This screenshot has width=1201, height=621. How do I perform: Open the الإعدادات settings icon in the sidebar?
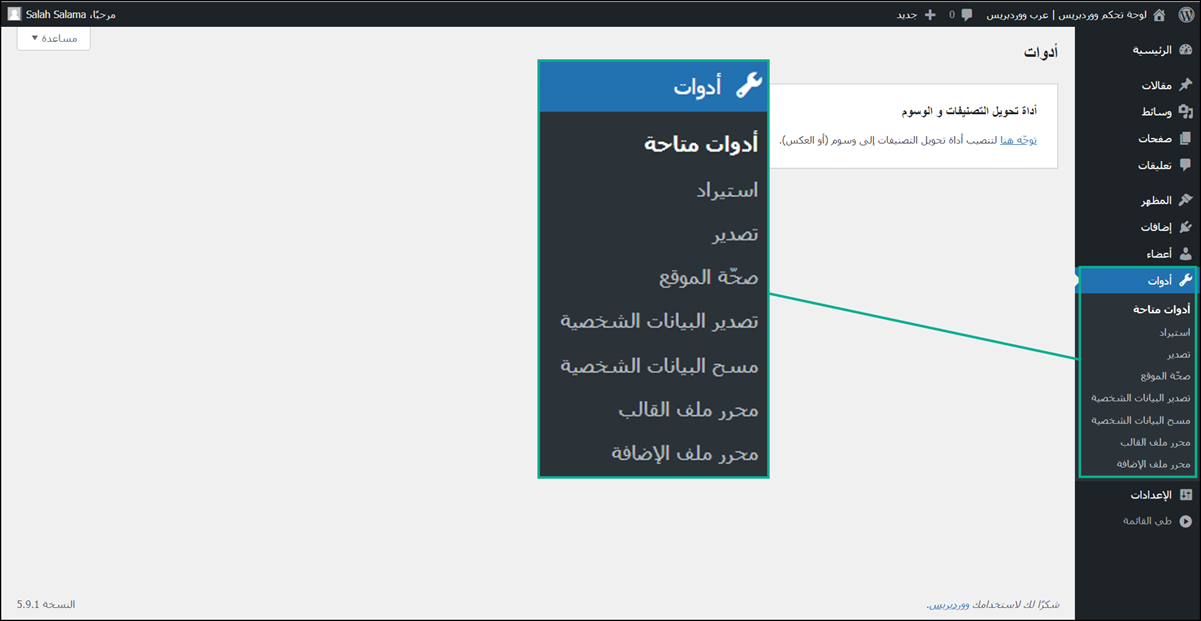(1185, 495)
